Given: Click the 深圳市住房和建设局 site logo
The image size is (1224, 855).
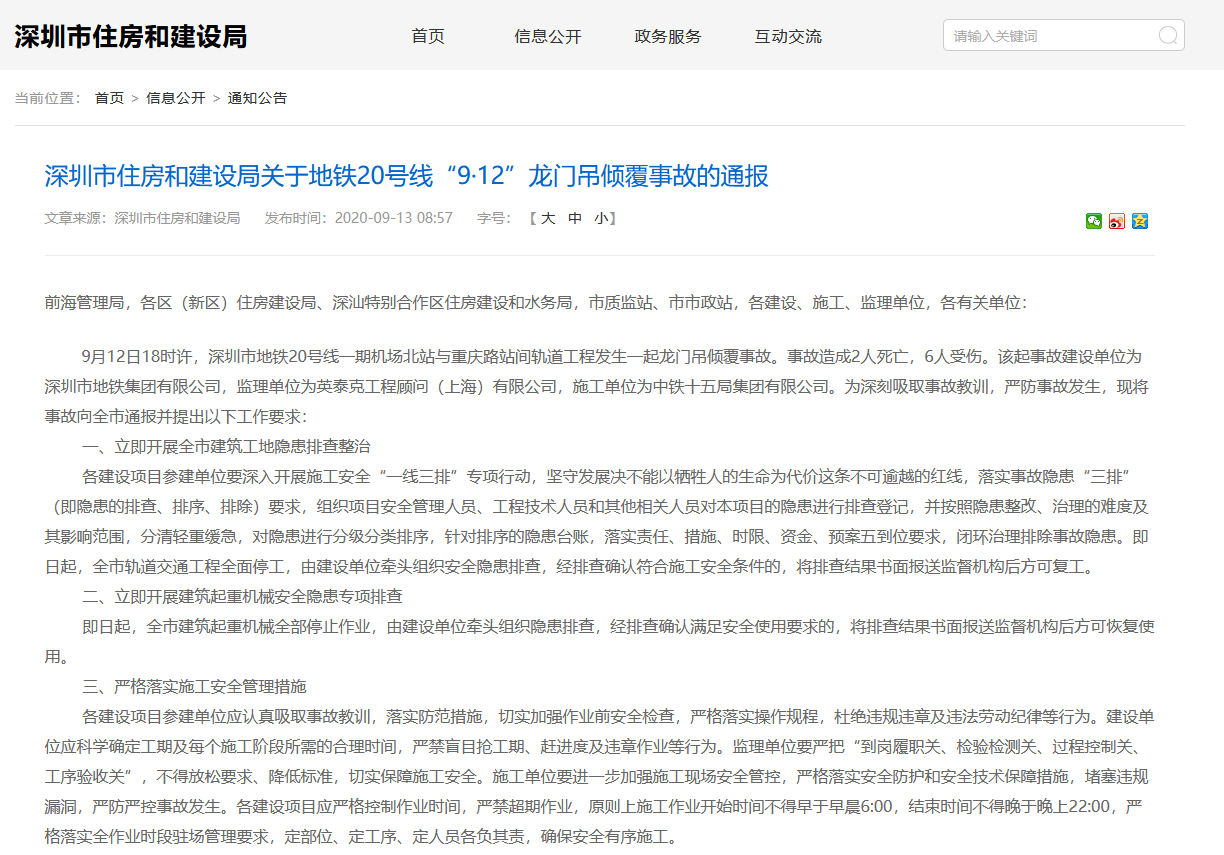Looking at the screenshot, I should pyautogui.click(x=130, y=37).
